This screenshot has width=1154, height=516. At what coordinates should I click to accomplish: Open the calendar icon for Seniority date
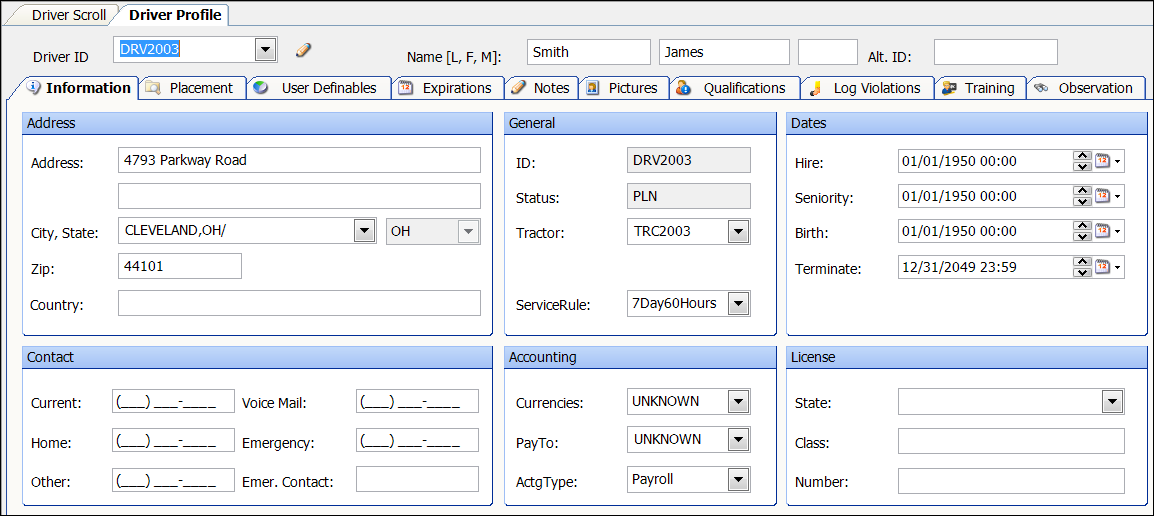[1103, 196]
